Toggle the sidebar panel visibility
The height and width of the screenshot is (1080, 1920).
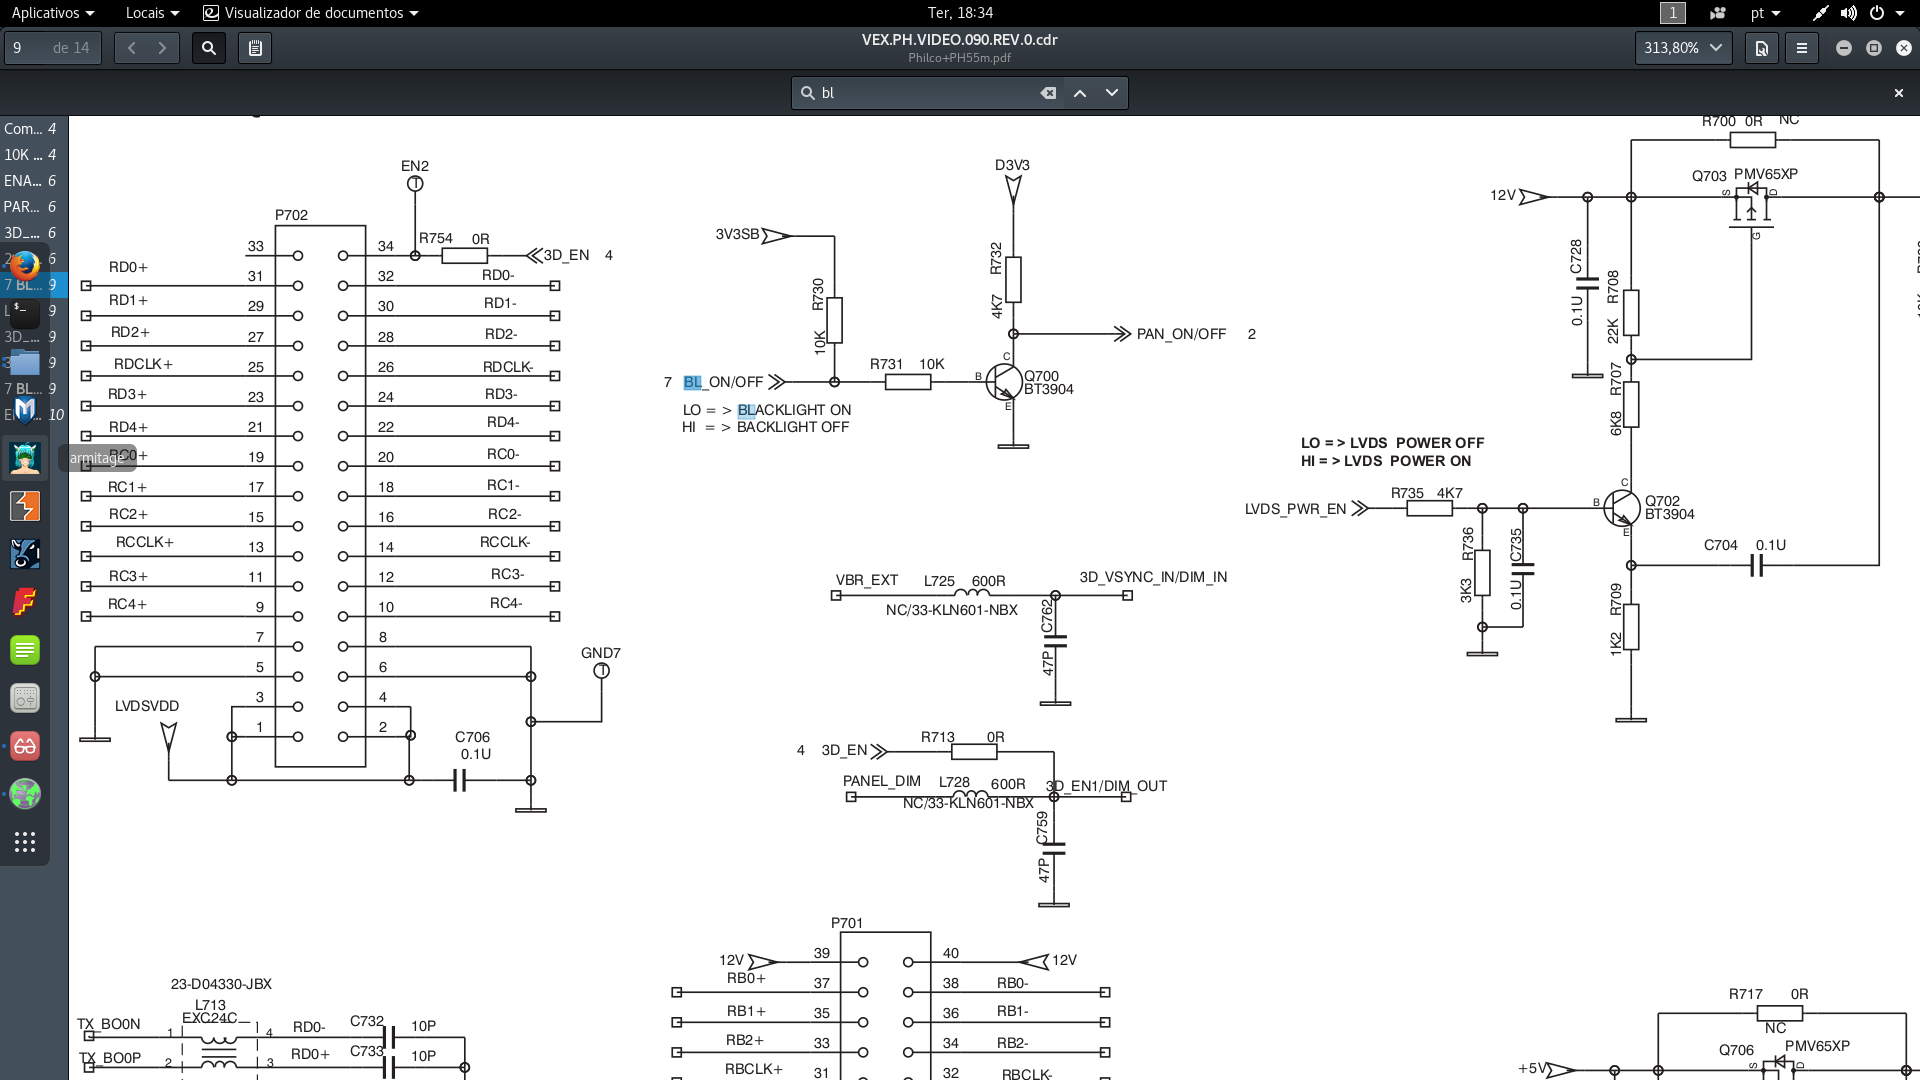click(256, 49)
